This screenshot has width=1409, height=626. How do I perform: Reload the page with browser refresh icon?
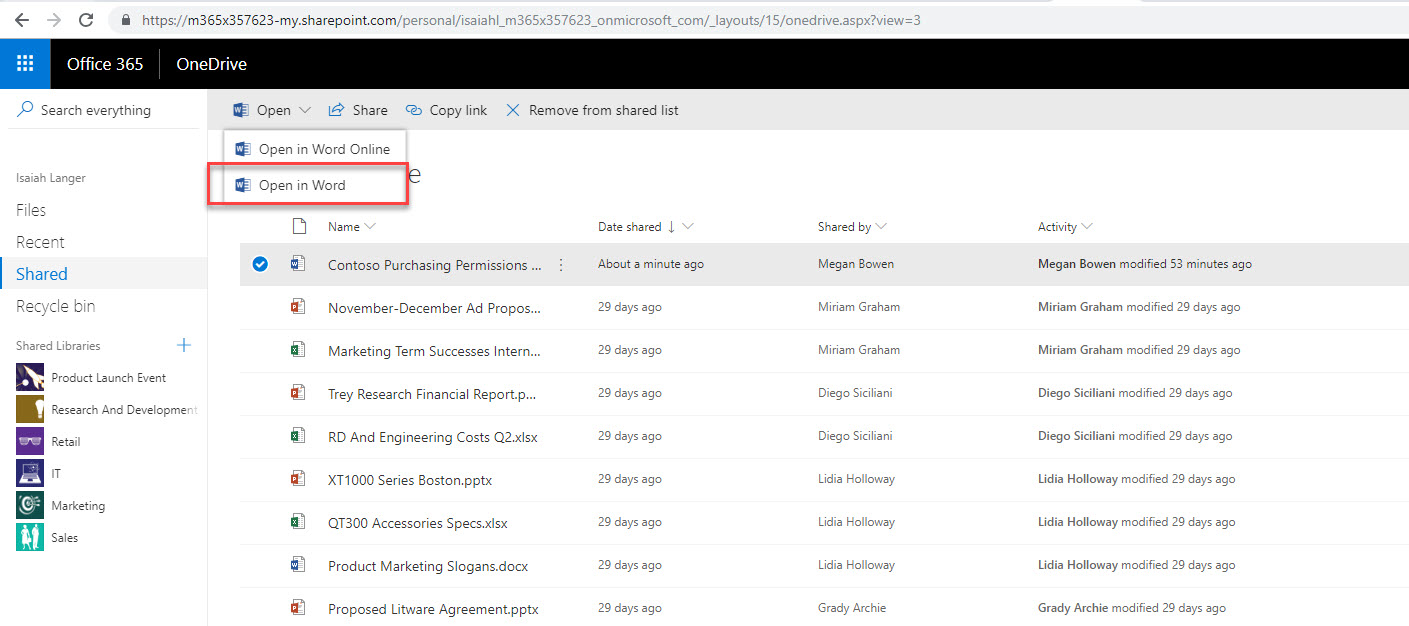point(86,19)
